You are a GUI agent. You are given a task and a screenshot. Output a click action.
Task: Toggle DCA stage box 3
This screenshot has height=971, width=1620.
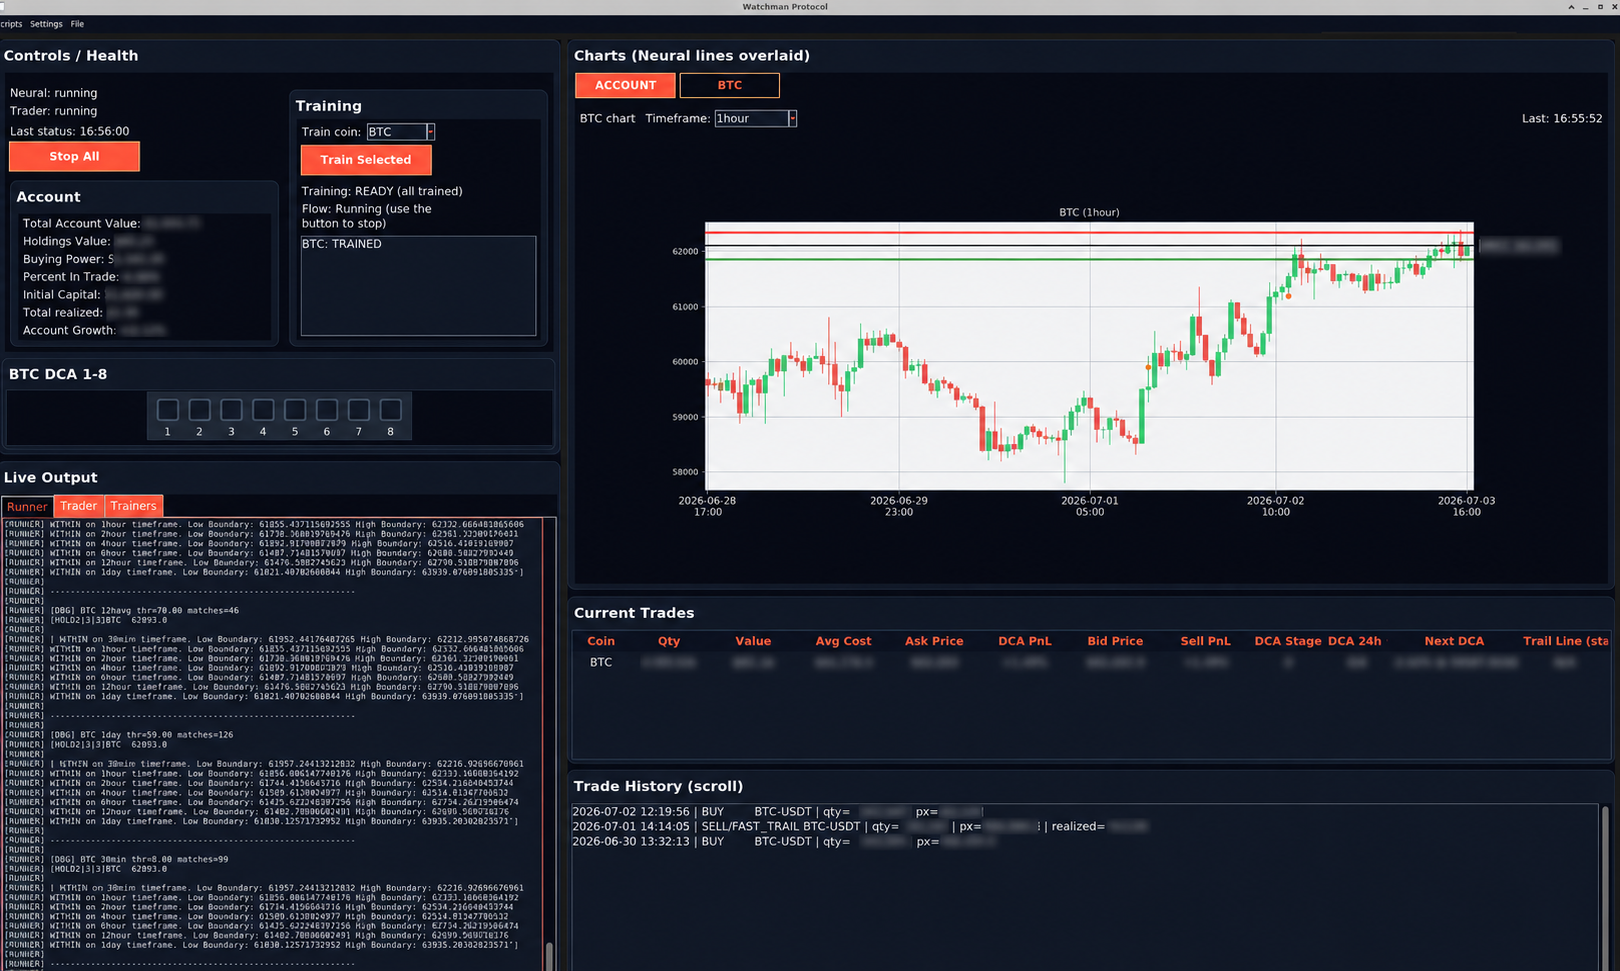(231, 410)
